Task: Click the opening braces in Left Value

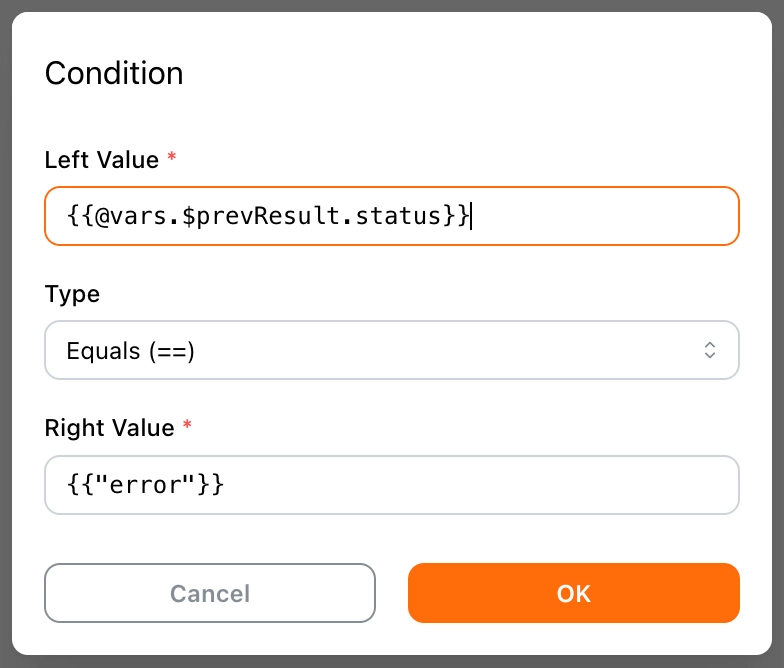Action: pyautogui.click(x=78, y=216)
